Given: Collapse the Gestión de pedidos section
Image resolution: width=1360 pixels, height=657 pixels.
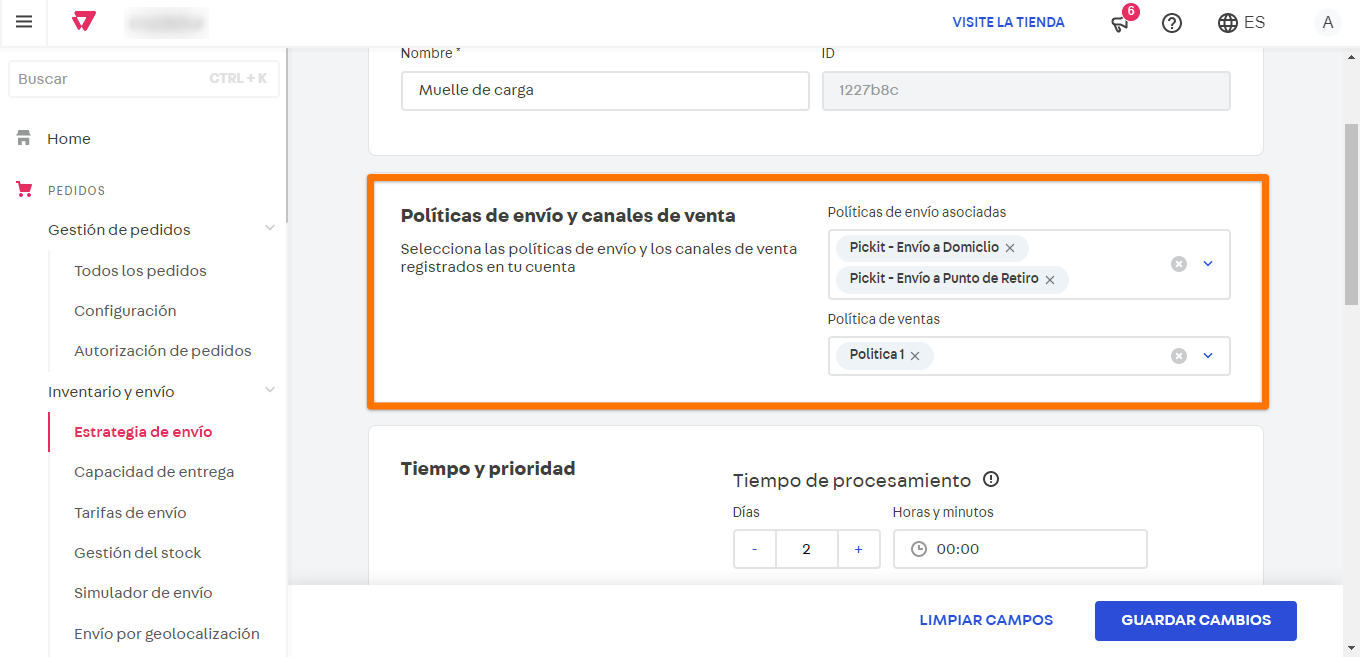Looking at the screenshot, I should (x=269, y=228).
